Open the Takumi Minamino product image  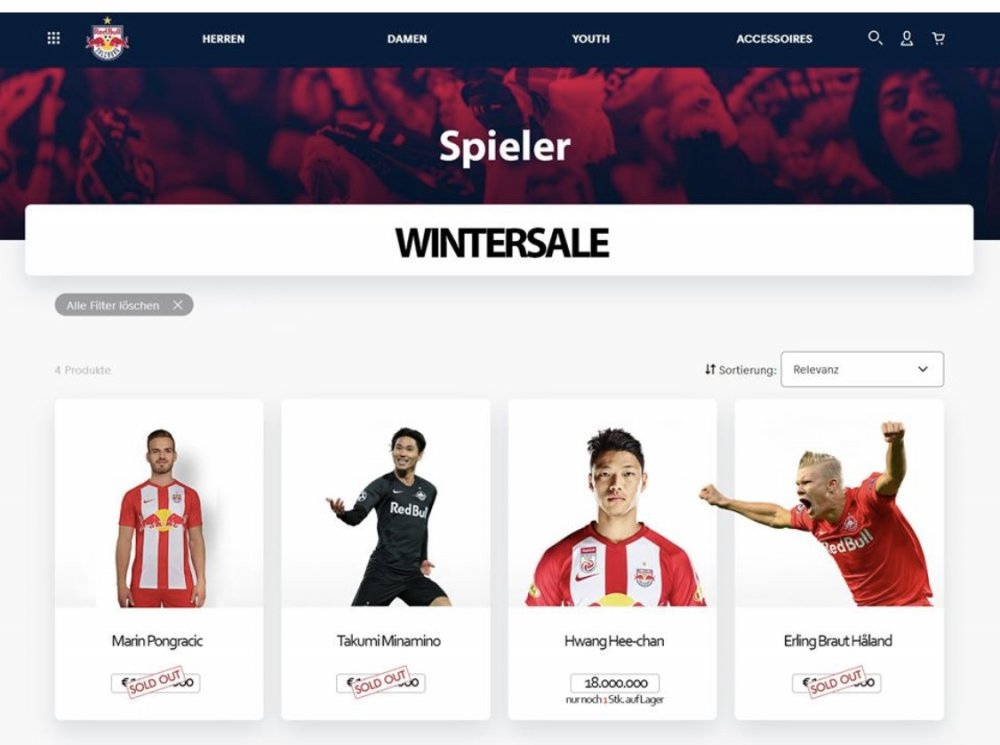pos(386,504)
